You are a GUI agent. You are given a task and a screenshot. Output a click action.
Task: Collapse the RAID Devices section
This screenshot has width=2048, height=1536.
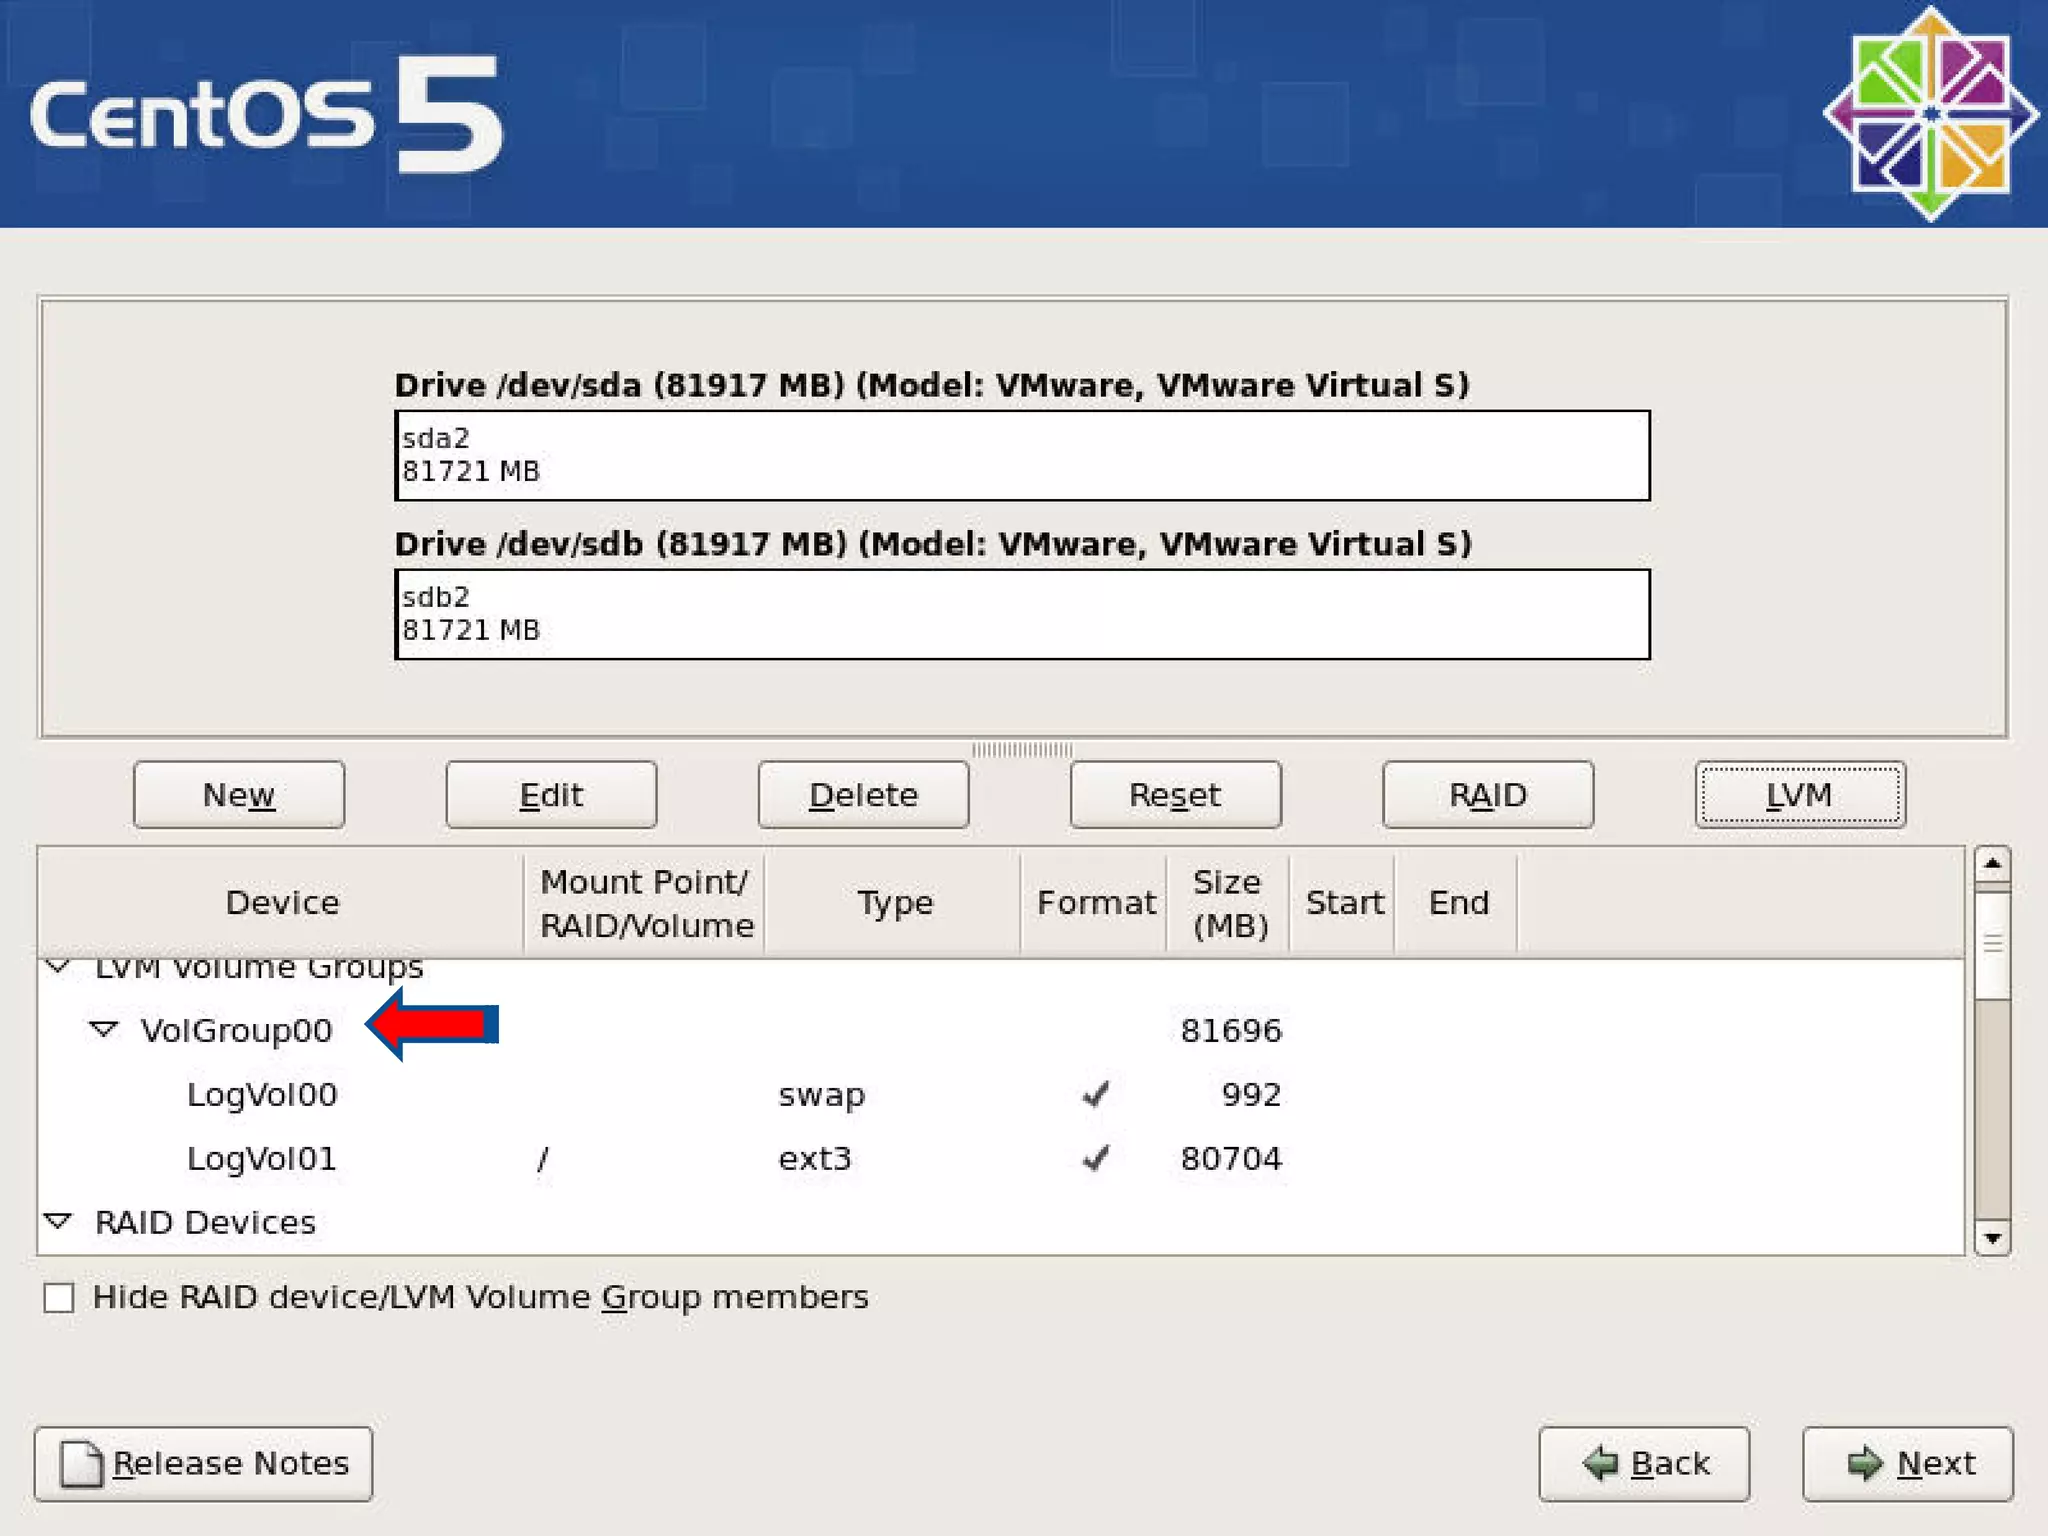59,1221
